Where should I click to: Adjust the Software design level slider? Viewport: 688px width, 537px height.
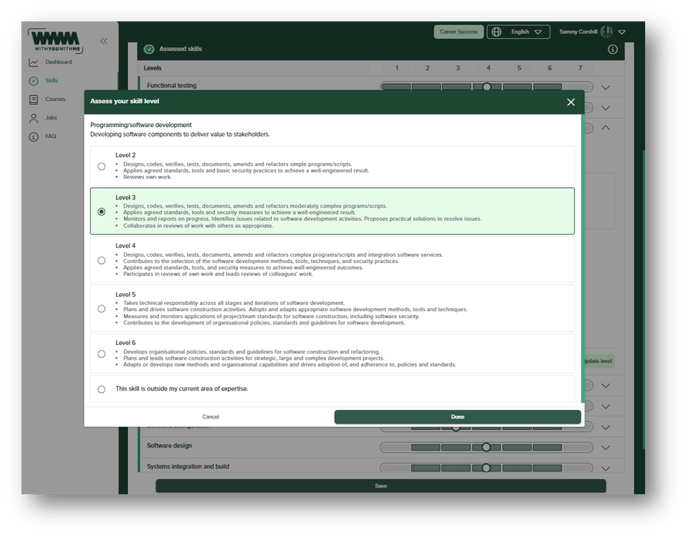pos(487,447)
